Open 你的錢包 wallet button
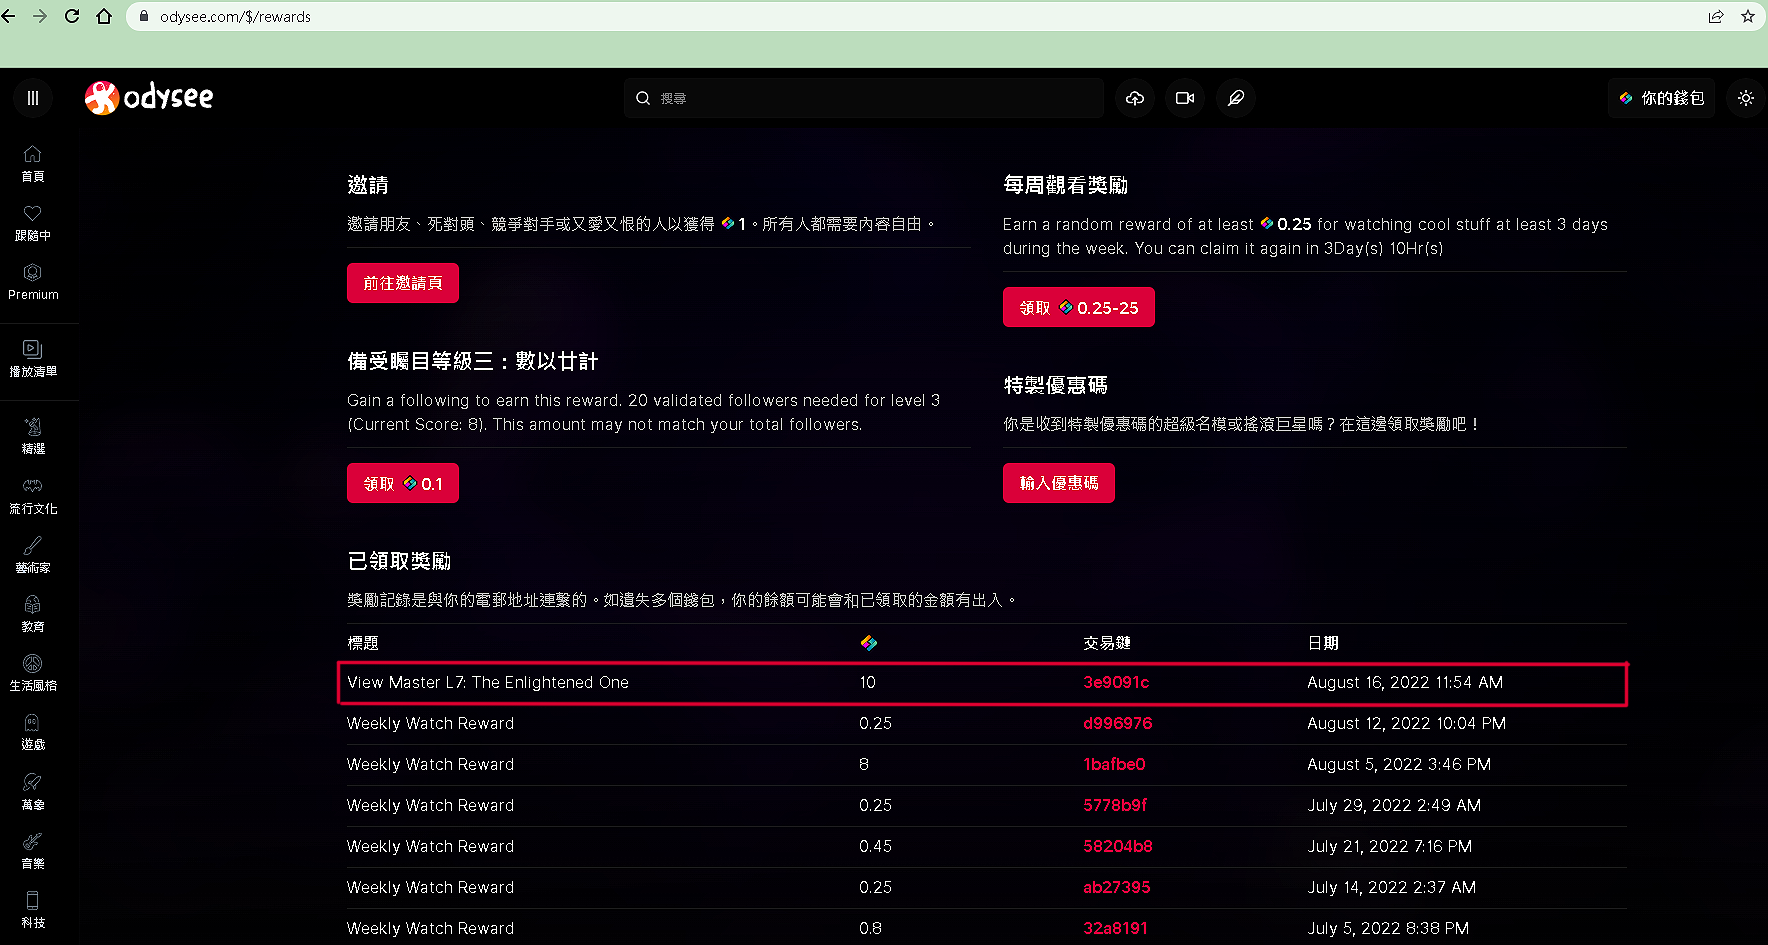The height and width of the screenshot is (945, 1768). [1661, 98]
